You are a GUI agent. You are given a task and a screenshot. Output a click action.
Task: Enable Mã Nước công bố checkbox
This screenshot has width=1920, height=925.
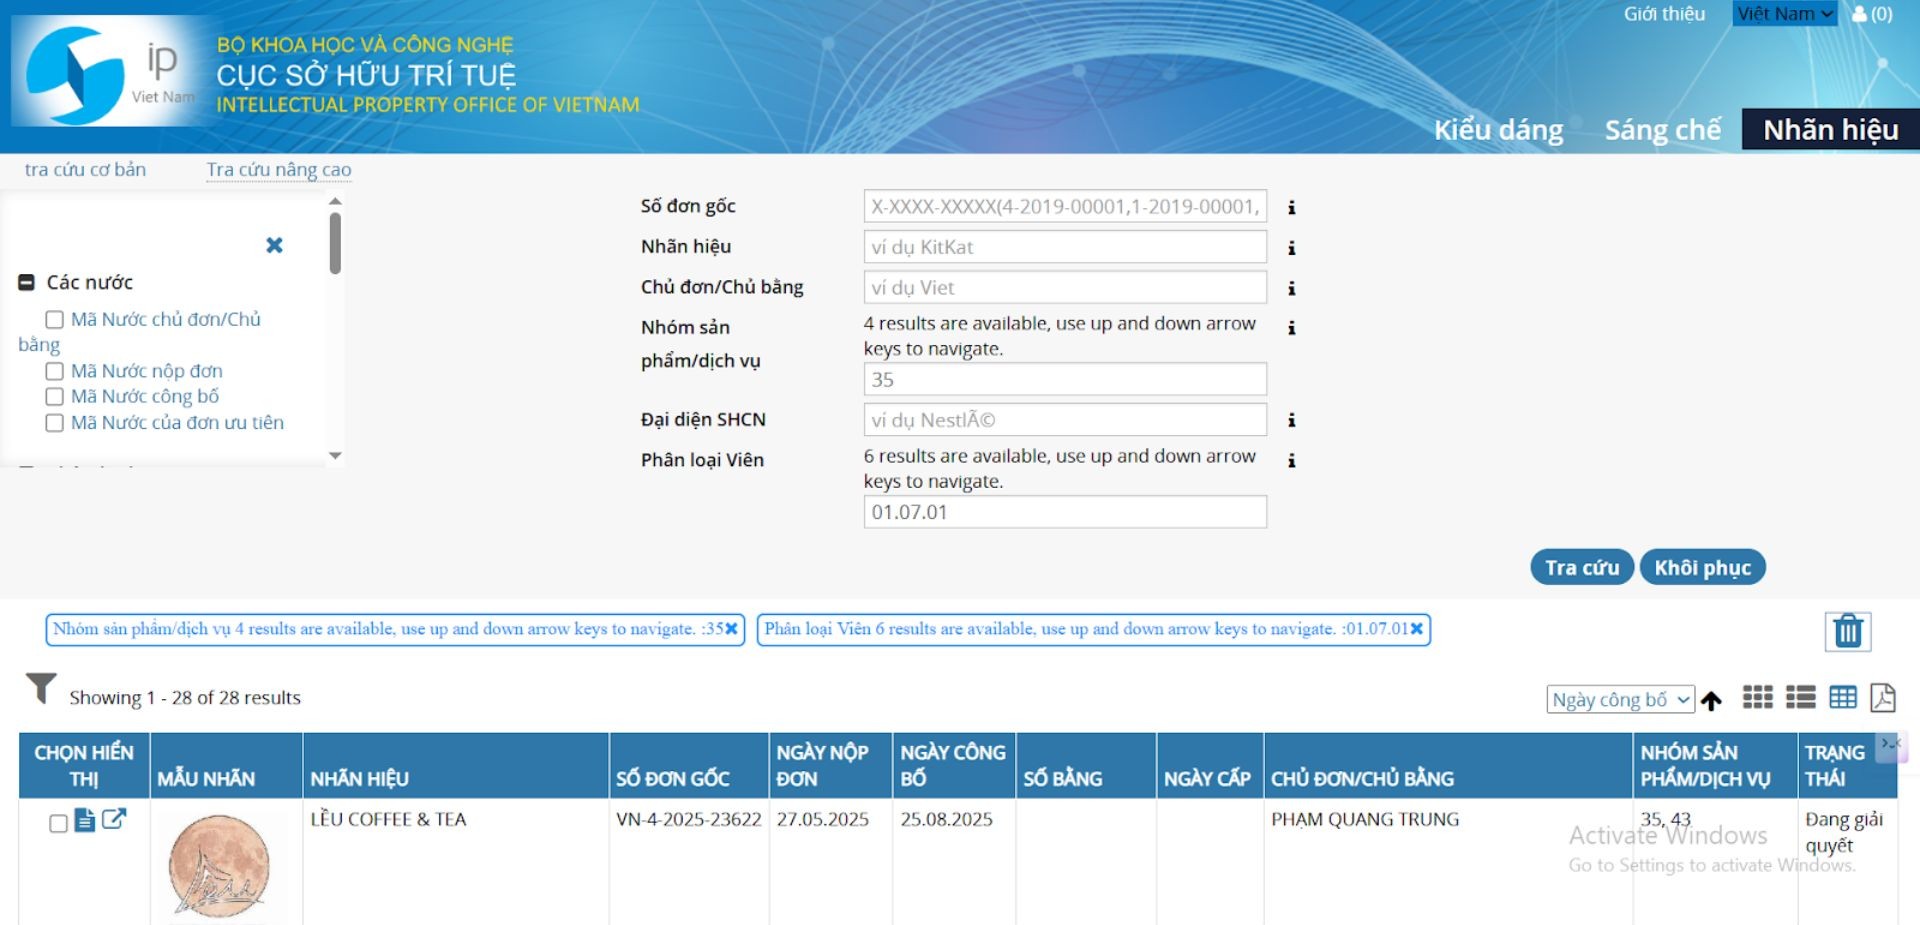click(x=55, y=397)
